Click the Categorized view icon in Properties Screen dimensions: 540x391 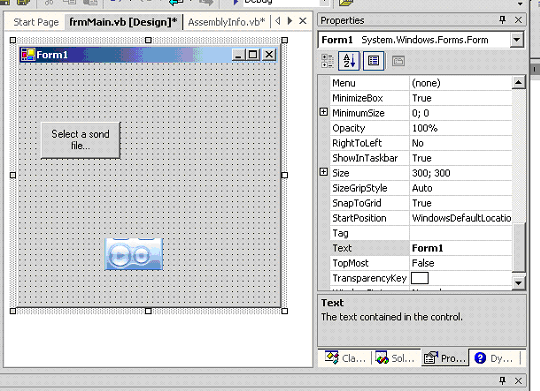pos(327,61)
